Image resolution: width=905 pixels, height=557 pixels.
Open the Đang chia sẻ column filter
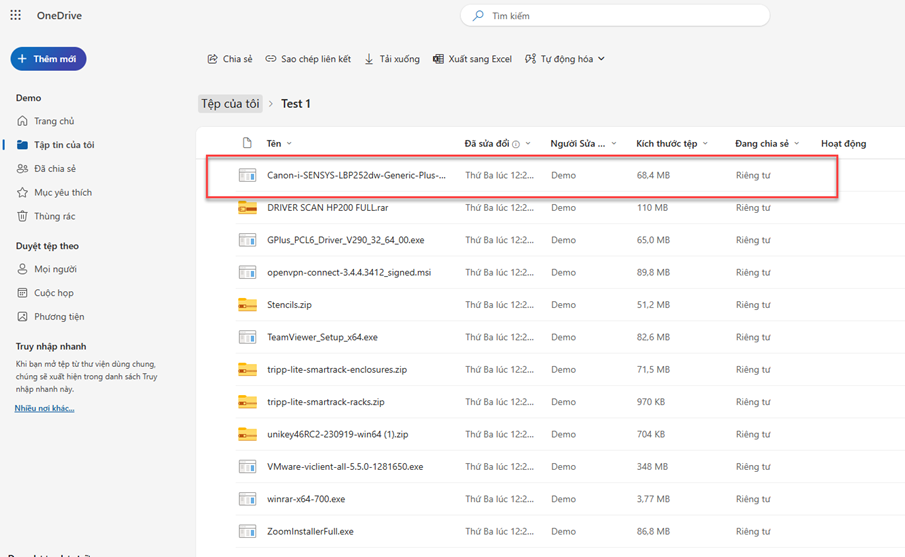click(797, 144)
